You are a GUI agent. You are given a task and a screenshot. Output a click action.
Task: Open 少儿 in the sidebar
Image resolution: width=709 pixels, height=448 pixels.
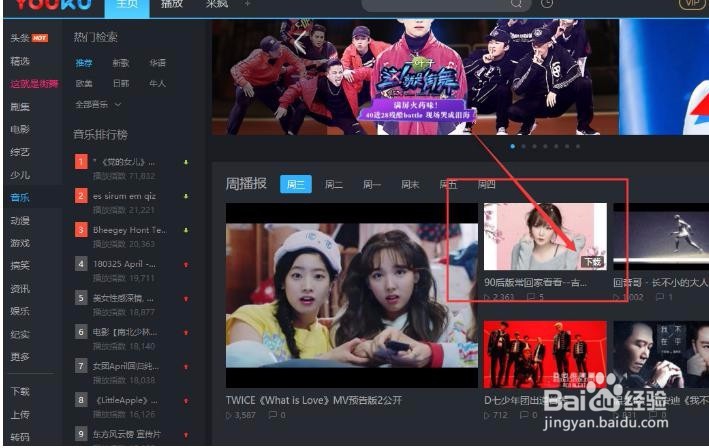pos(20,175)
